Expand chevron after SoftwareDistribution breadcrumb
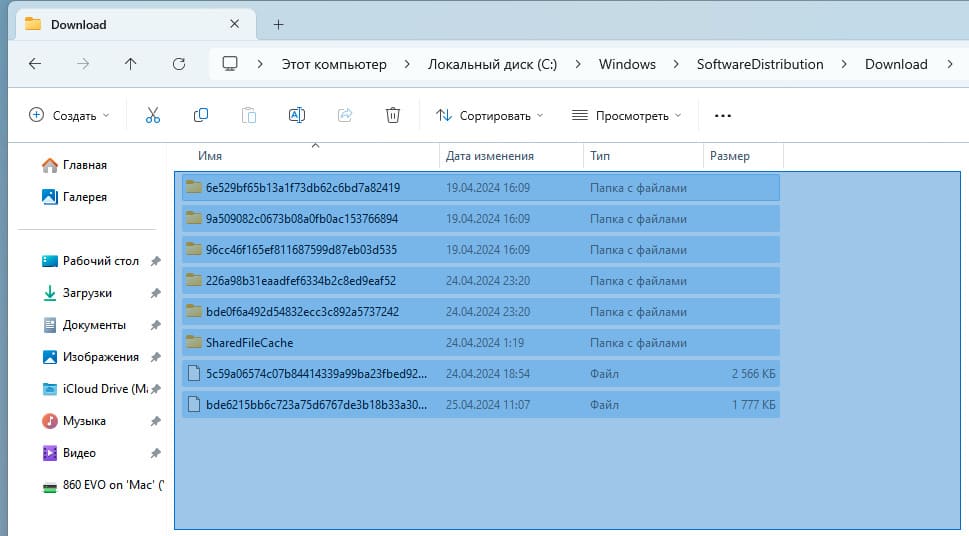The height and width of the screenshot is (536, 969). click(844, 64)
